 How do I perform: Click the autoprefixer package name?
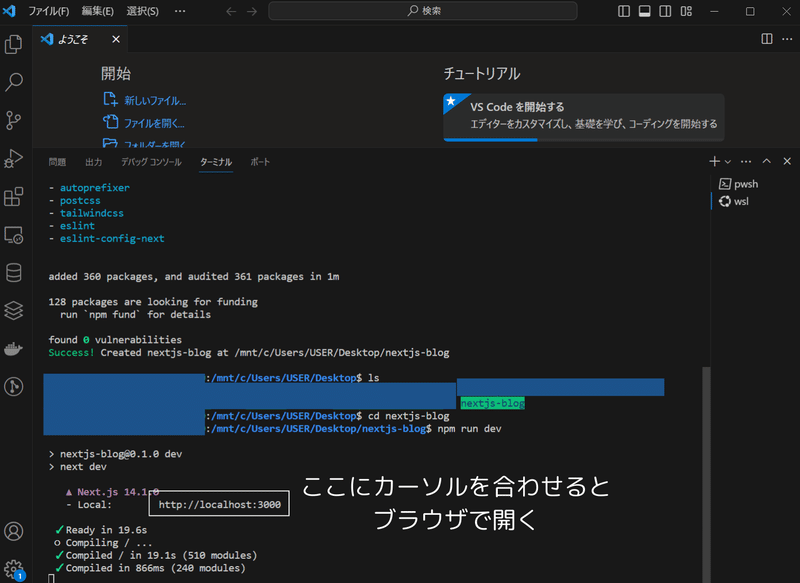94,188
